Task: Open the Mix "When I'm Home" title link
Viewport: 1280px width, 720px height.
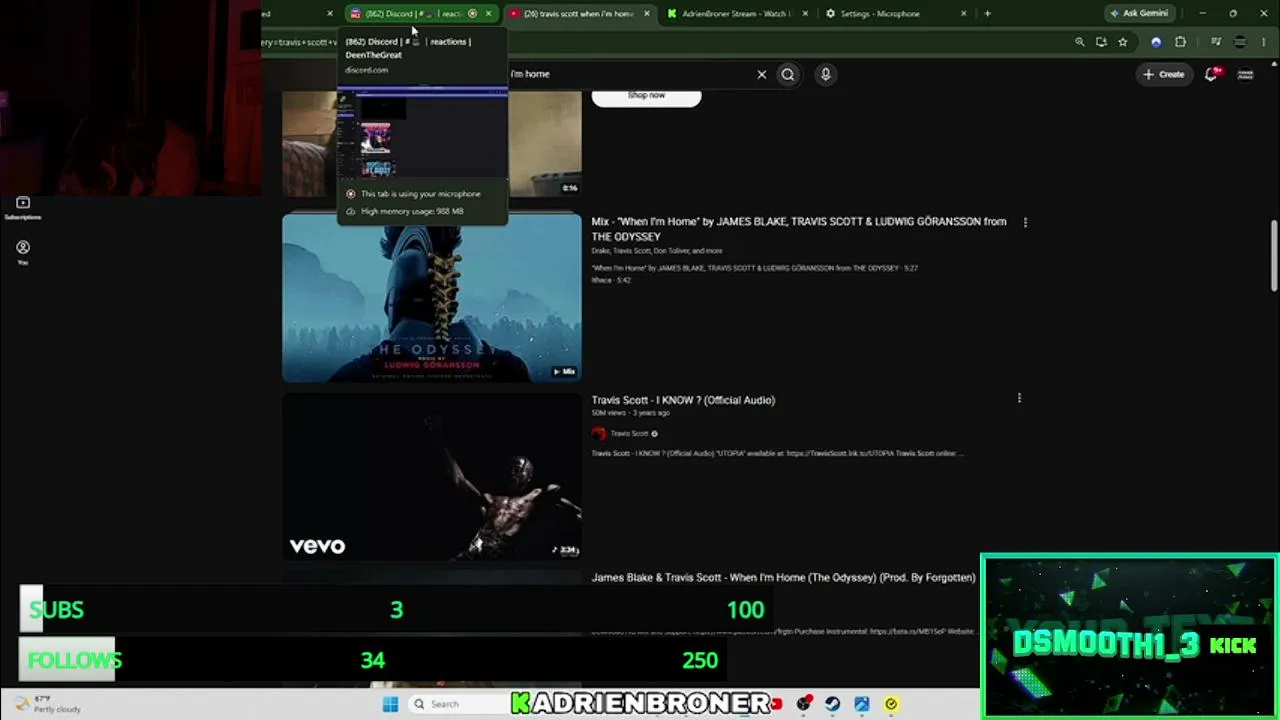Action: pos(799,229)
